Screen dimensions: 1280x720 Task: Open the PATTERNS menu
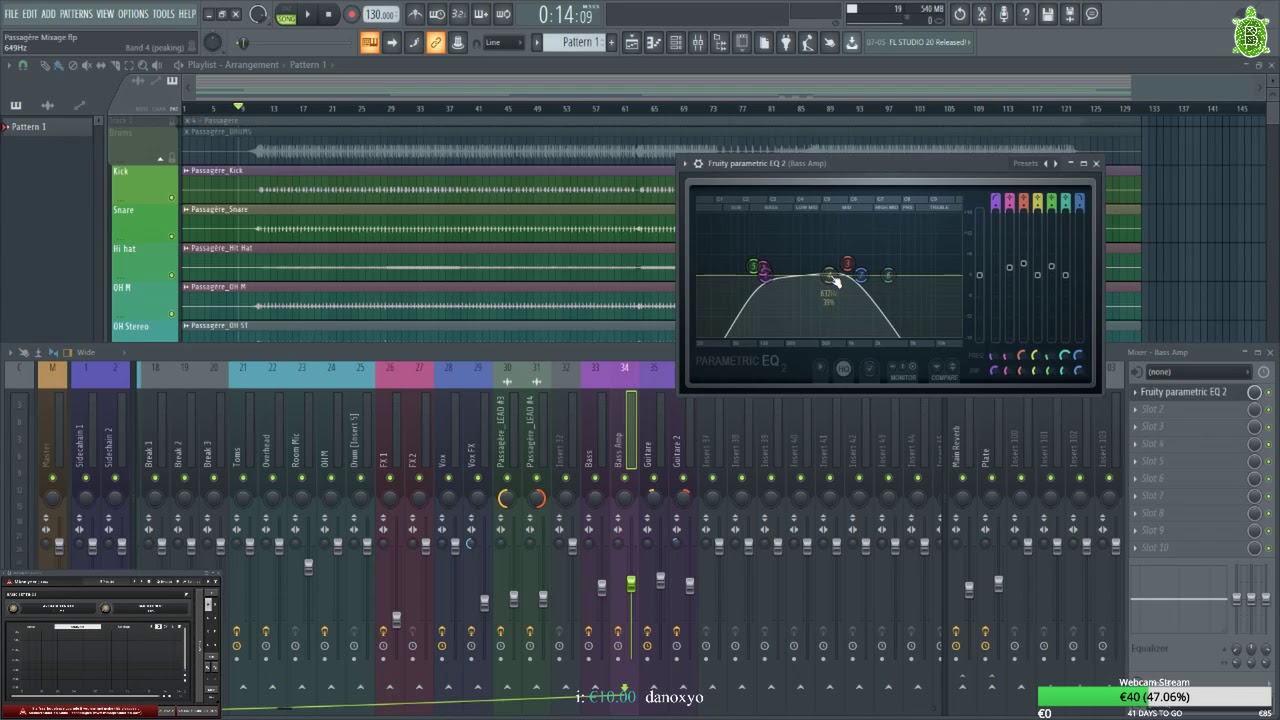pos(76,14)
